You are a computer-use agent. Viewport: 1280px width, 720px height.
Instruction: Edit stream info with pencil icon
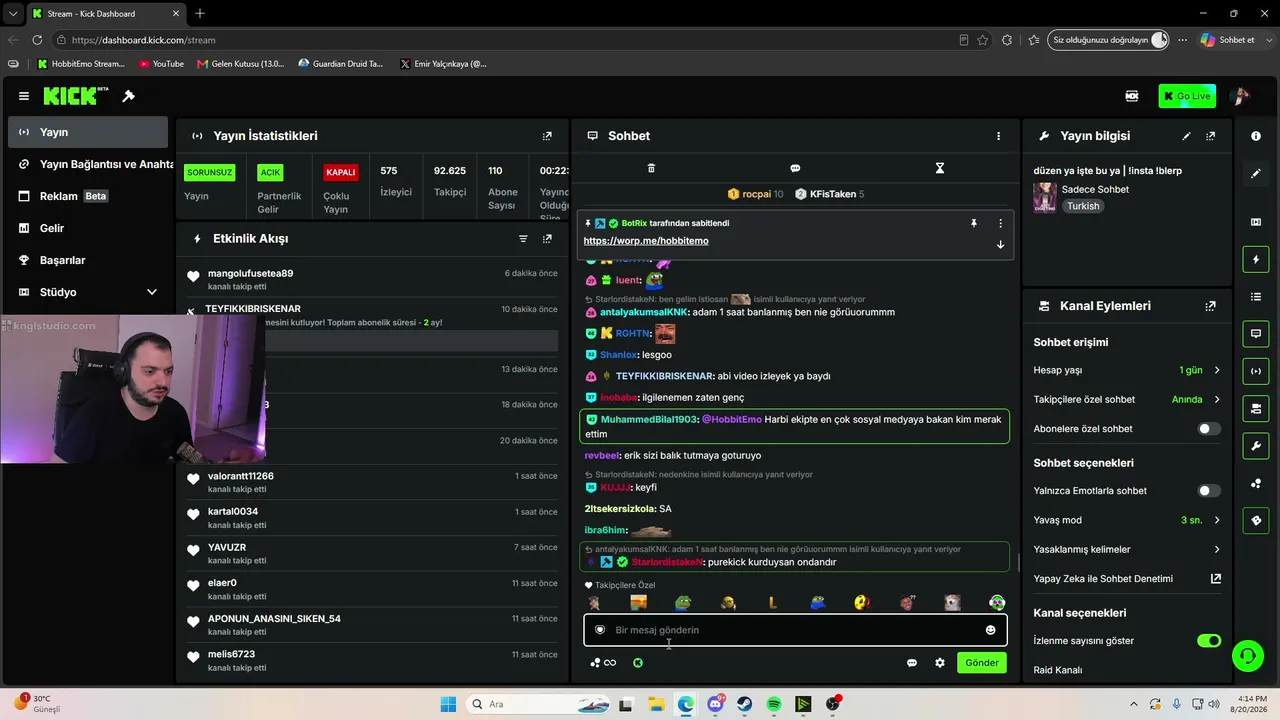[x=1187, y=136]
